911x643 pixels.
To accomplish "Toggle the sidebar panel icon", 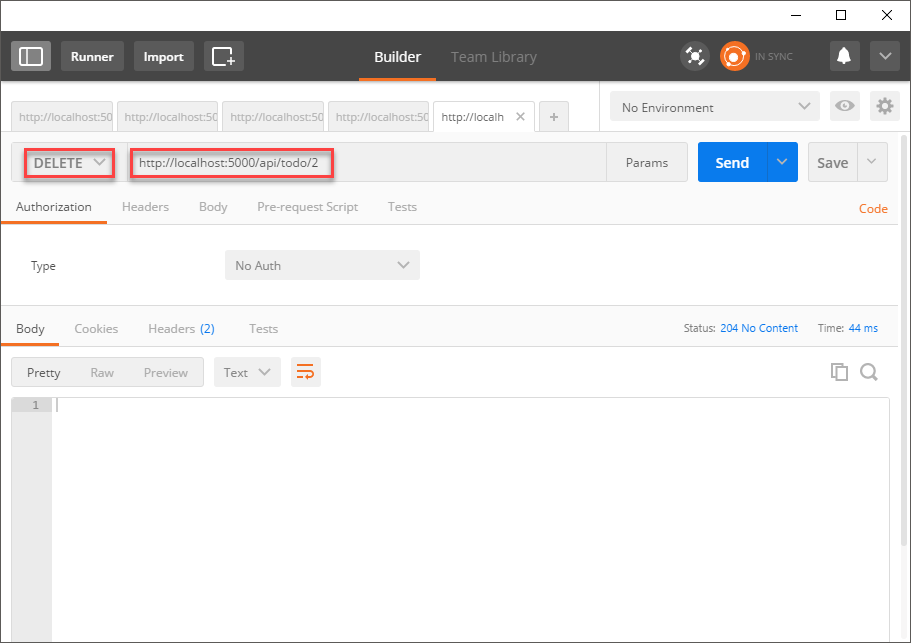I will (x=31, y=56).
